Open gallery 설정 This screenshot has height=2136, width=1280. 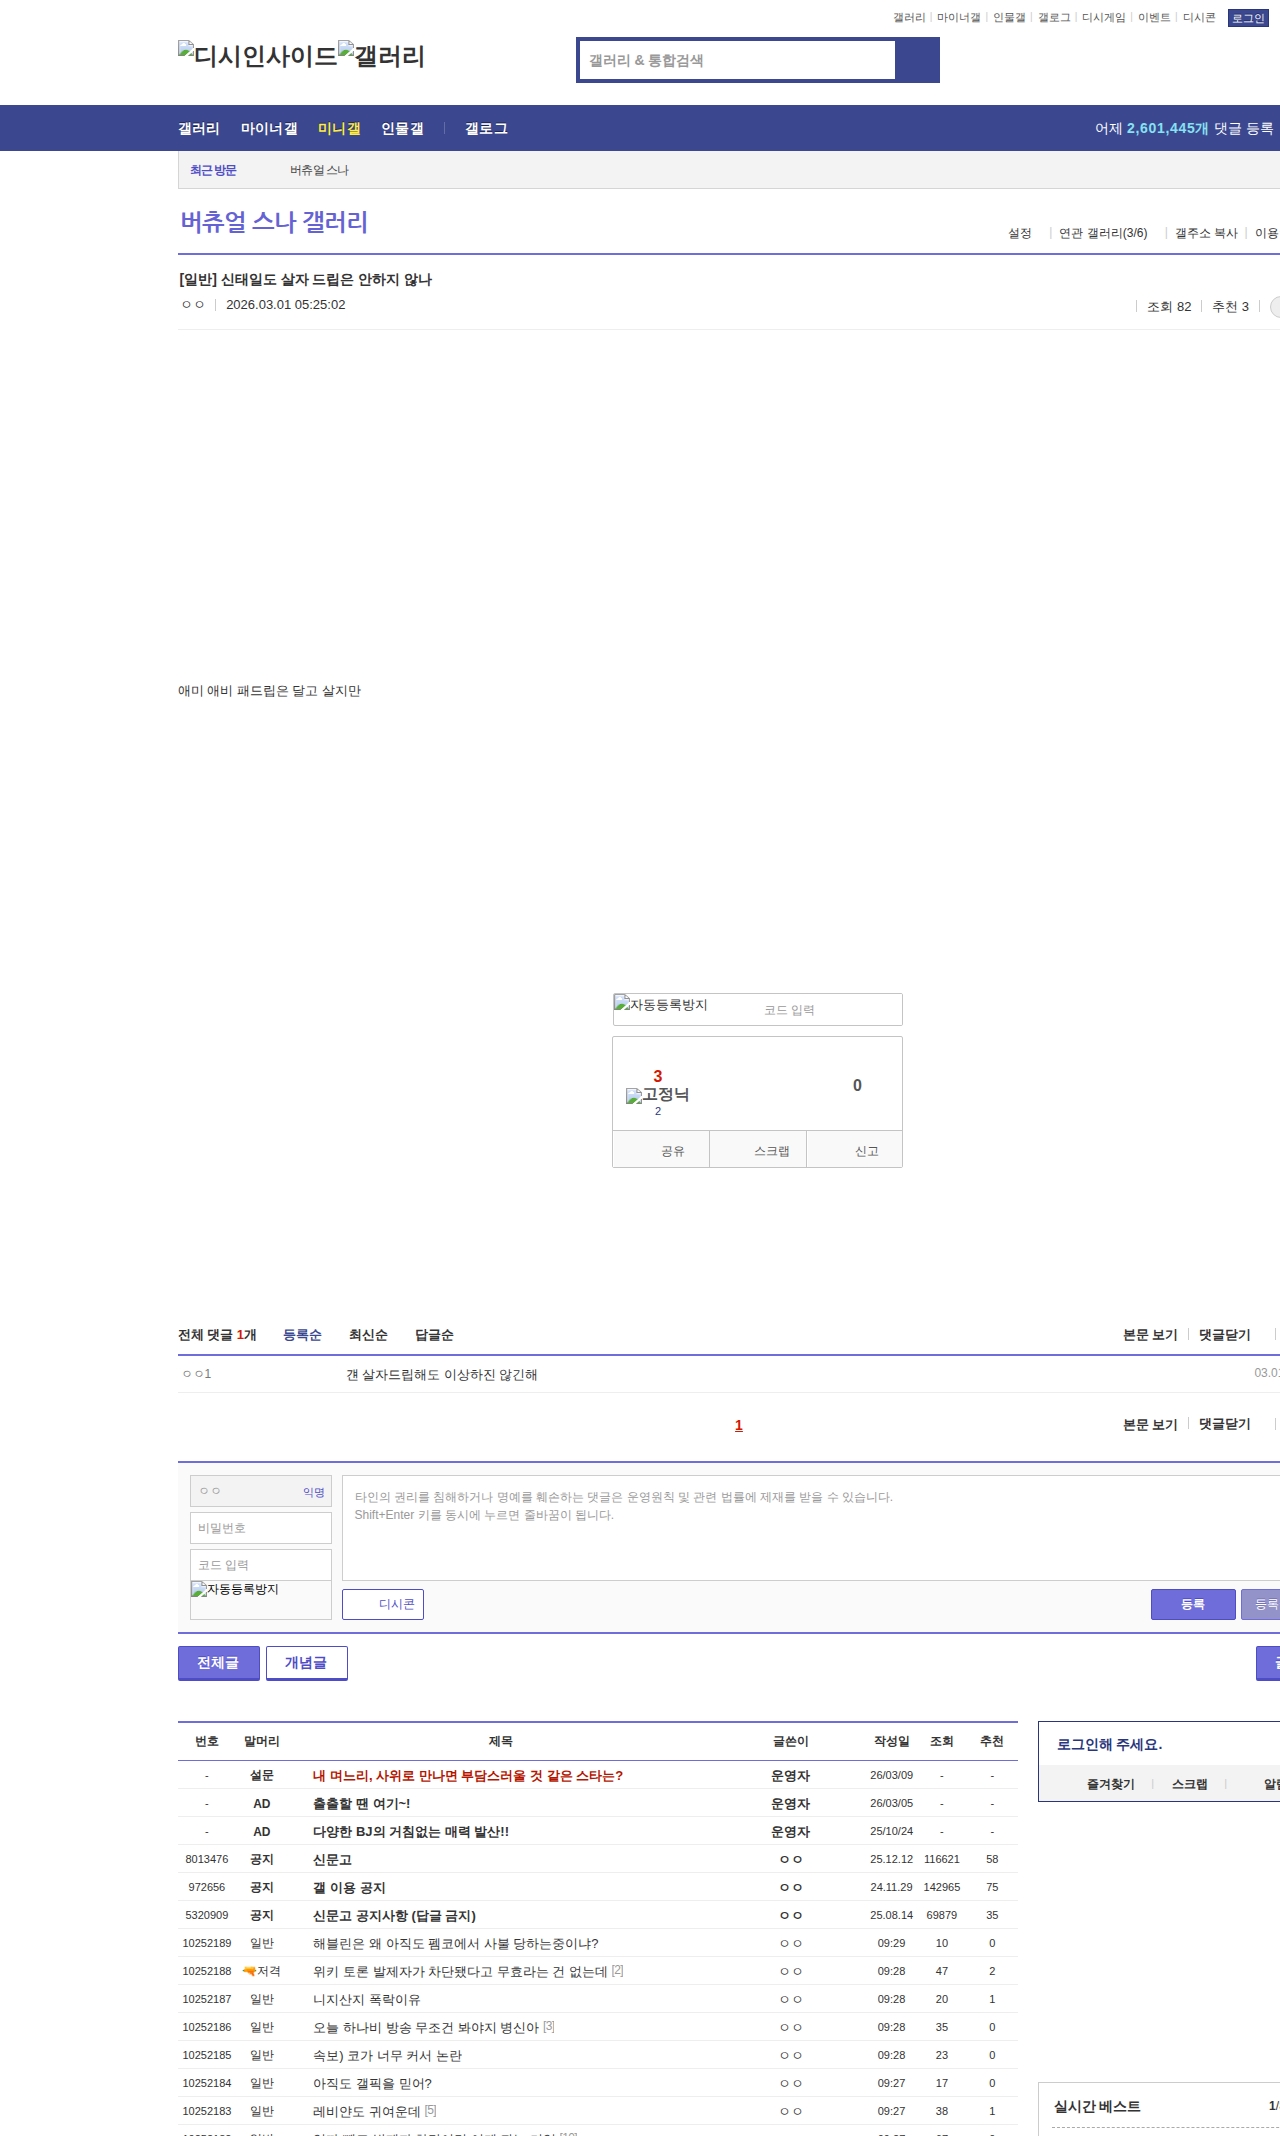click(1020, 233)
